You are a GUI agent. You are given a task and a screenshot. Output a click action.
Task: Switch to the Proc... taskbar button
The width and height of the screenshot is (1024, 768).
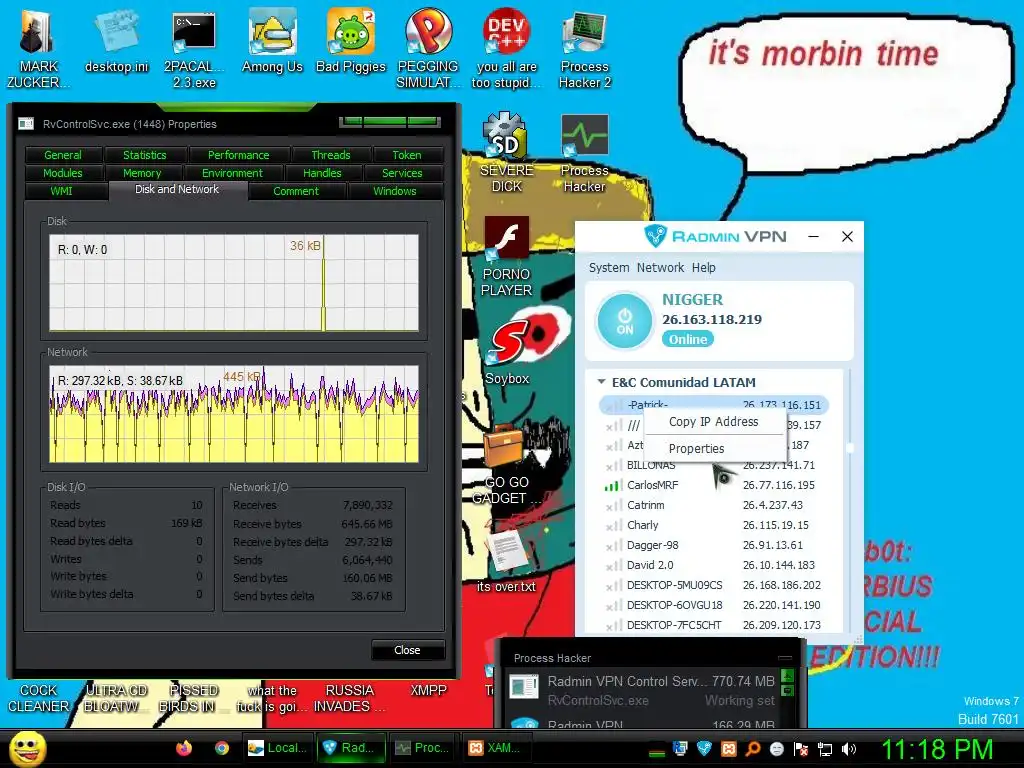point(424,748)
